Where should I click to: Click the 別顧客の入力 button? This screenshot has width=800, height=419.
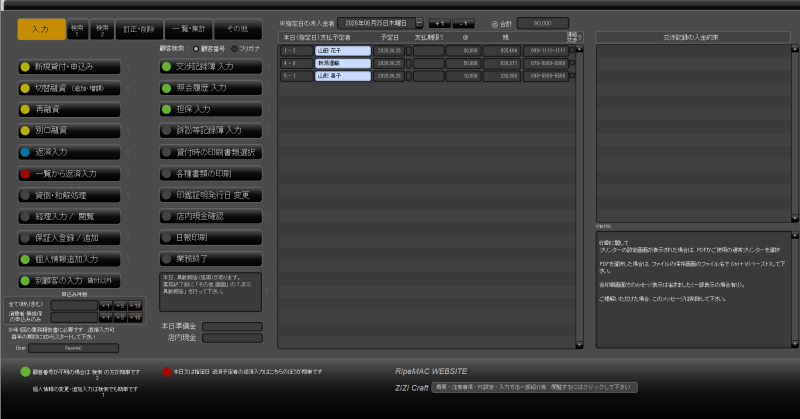pos(69,280)
